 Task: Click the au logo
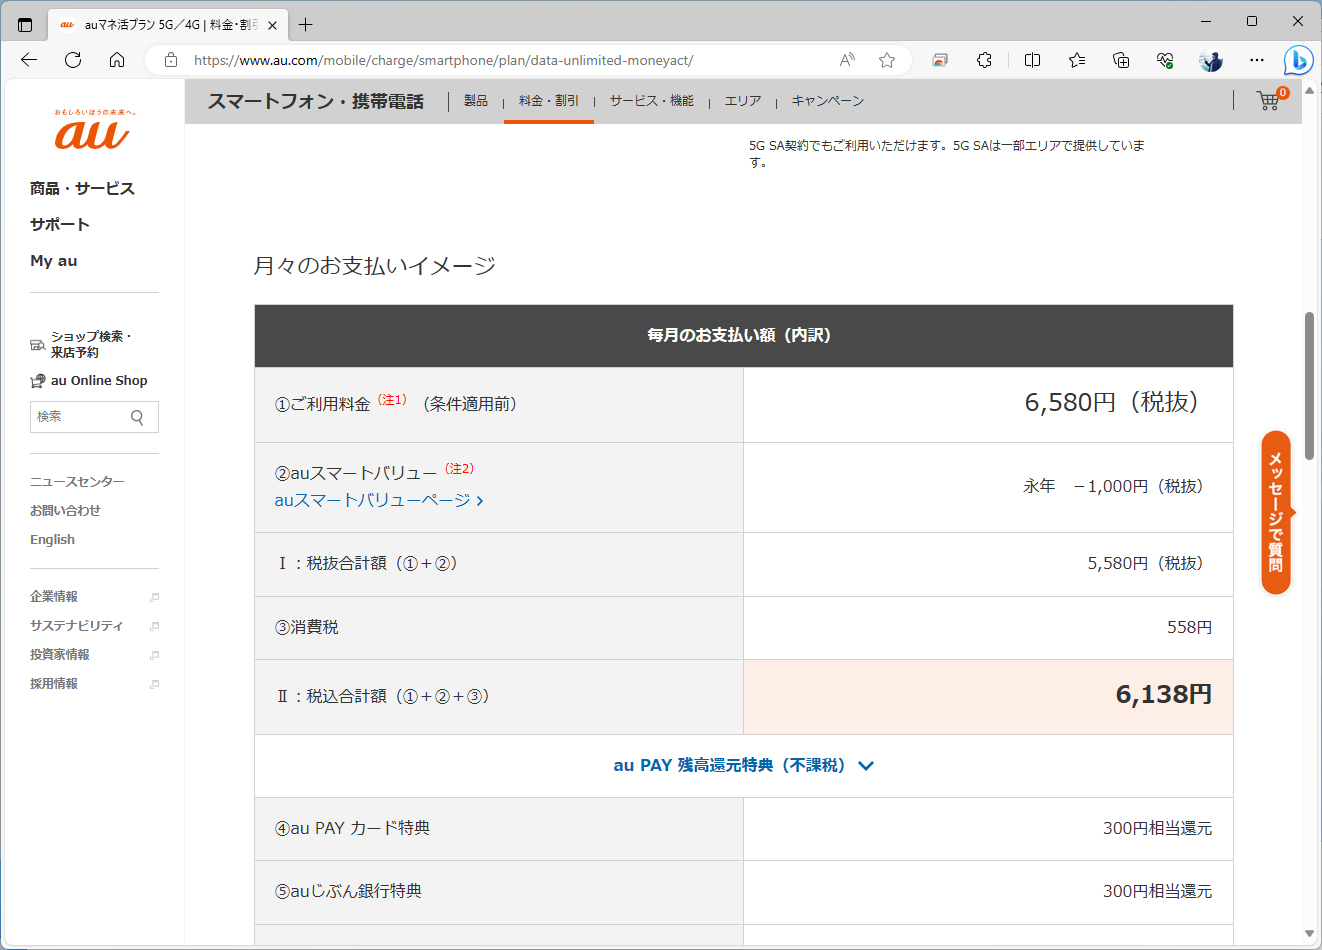(x=94, y=130)
